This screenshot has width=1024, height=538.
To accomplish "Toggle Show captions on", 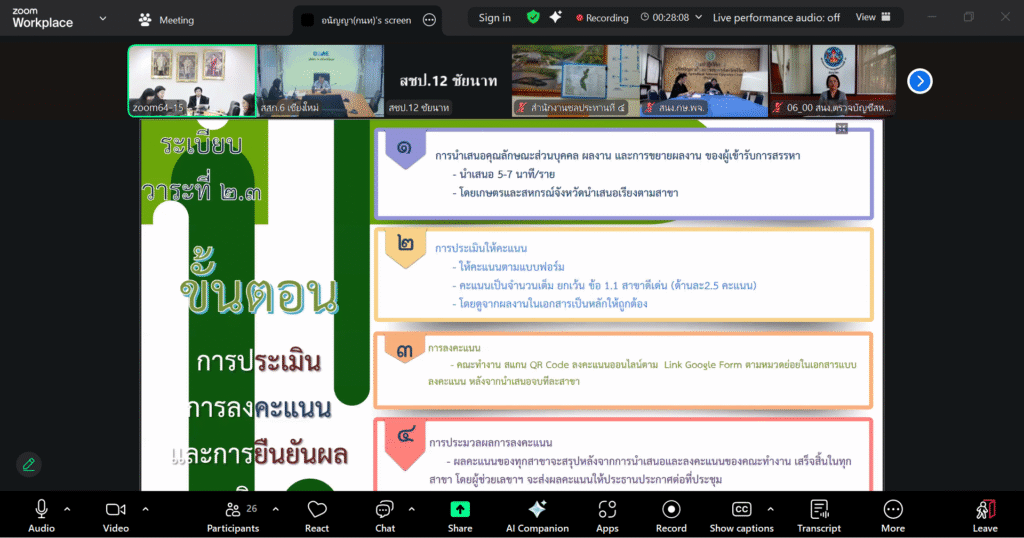I will 741,514.
